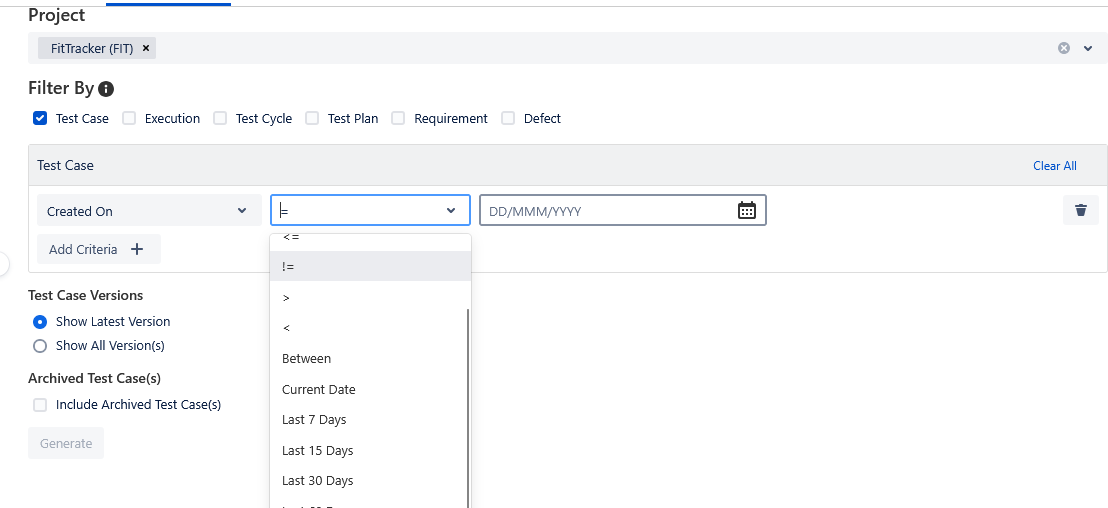Select the Last 7 Days option
The width and height of the screenshot is (1108, 508).
pyautogui.click(x=370, y=420)
